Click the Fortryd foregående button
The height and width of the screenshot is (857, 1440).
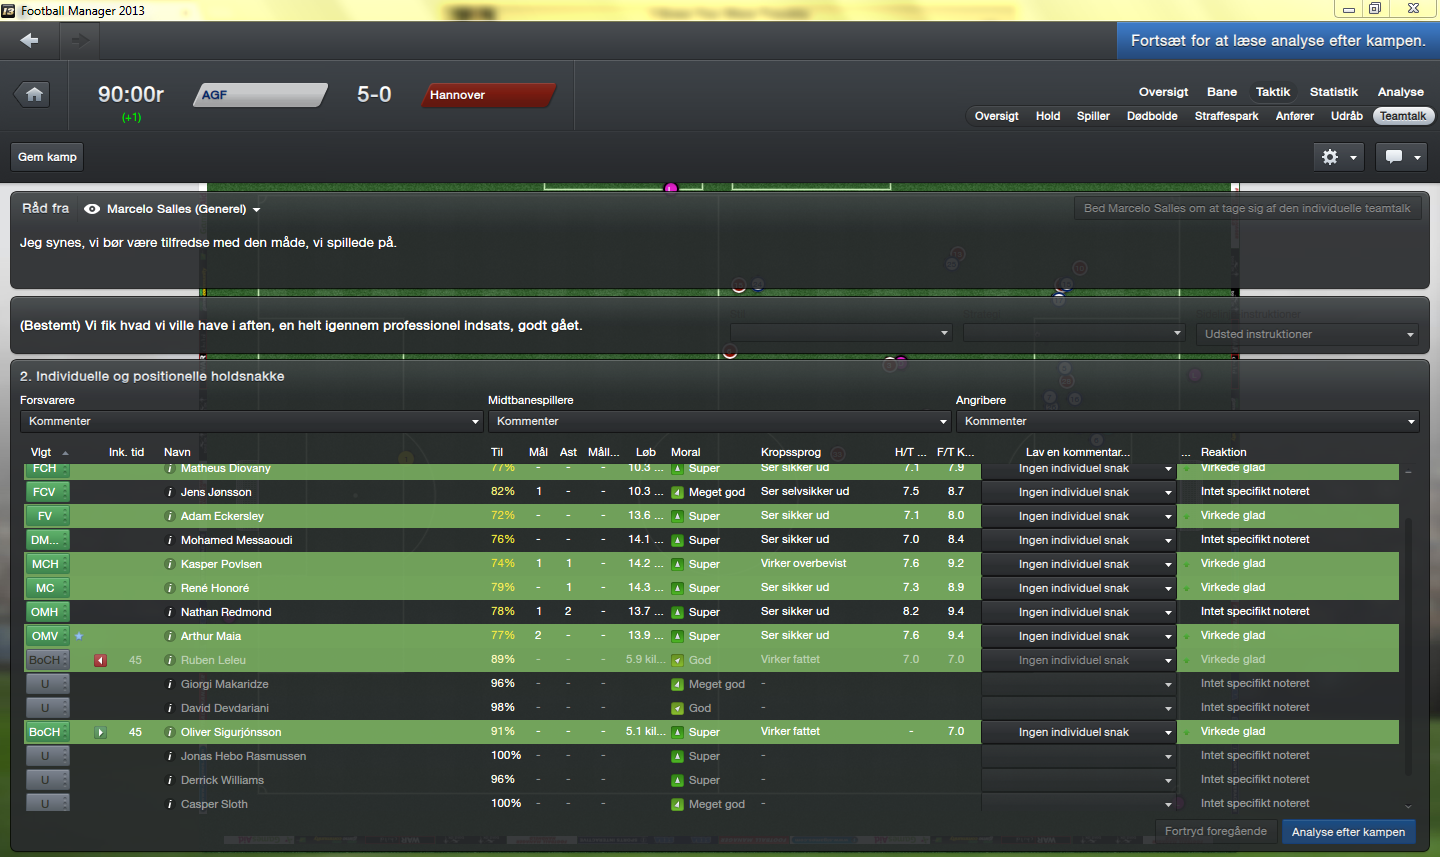[x=1216, y=831]
